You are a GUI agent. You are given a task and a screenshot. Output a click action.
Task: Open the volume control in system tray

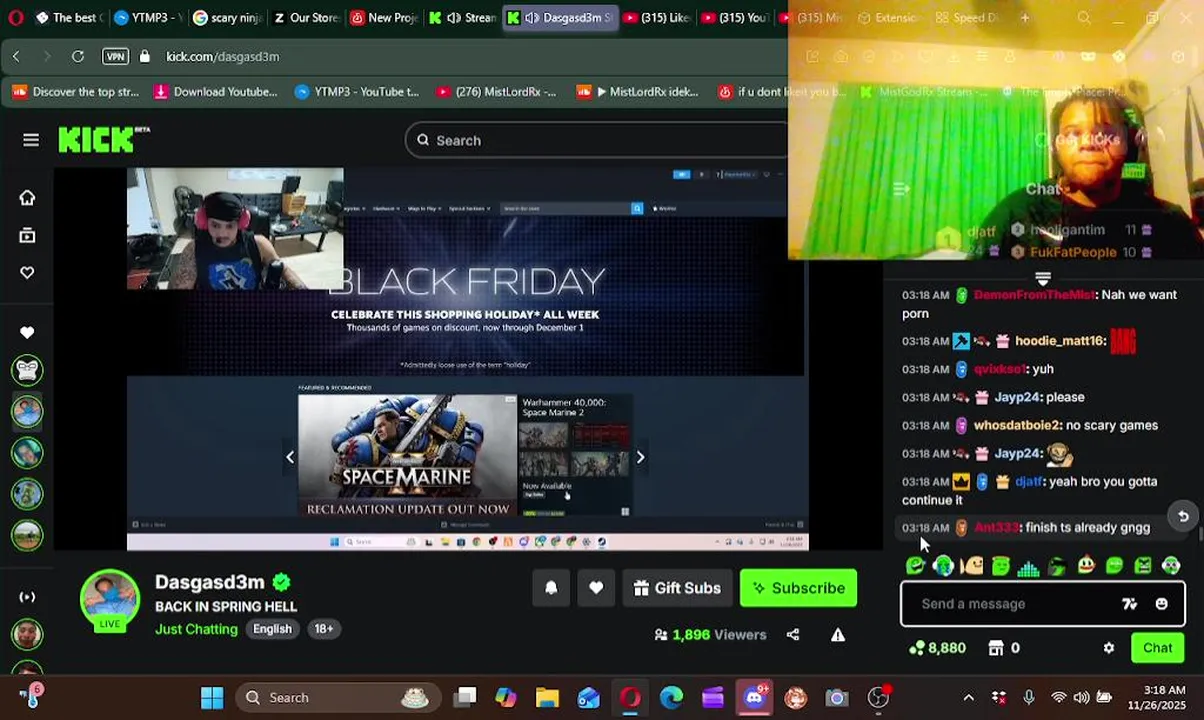pyautogui.click(x=1082, y=698)
